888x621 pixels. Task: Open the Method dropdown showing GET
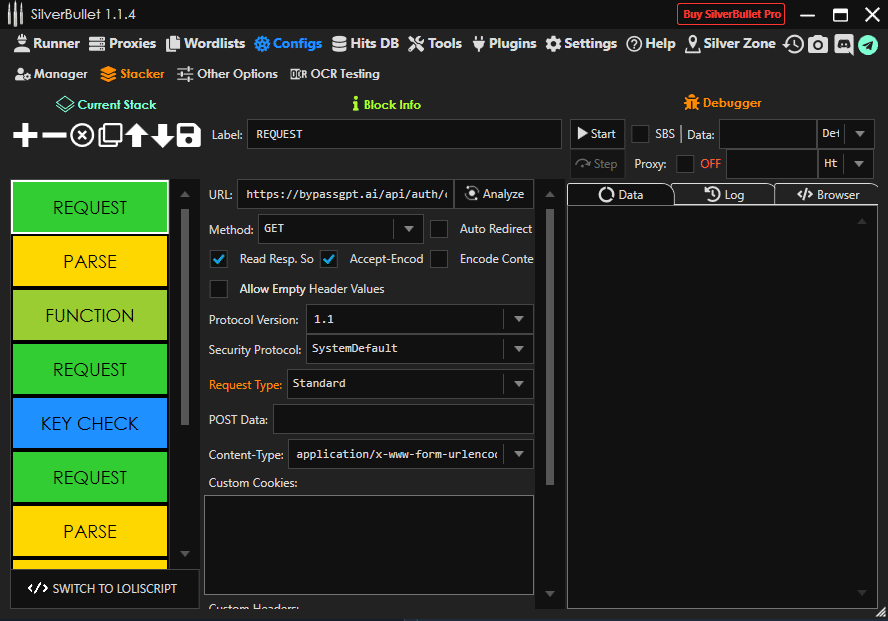[x=340, y=229]
